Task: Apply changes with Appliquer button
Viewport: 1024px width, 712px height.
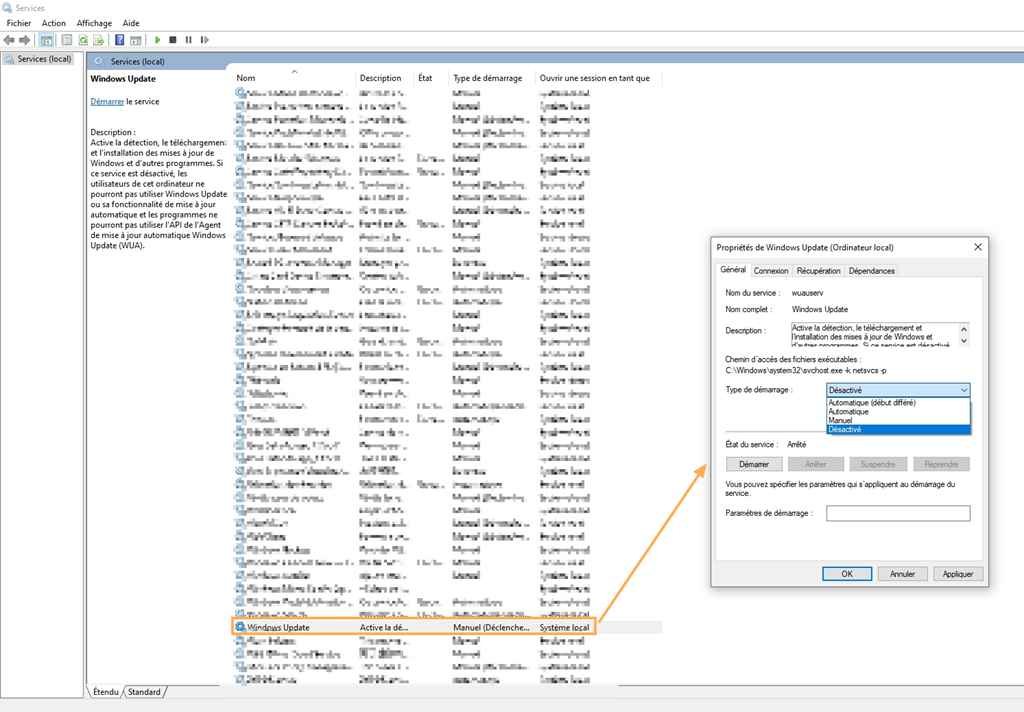Action: tap(957, 574)
